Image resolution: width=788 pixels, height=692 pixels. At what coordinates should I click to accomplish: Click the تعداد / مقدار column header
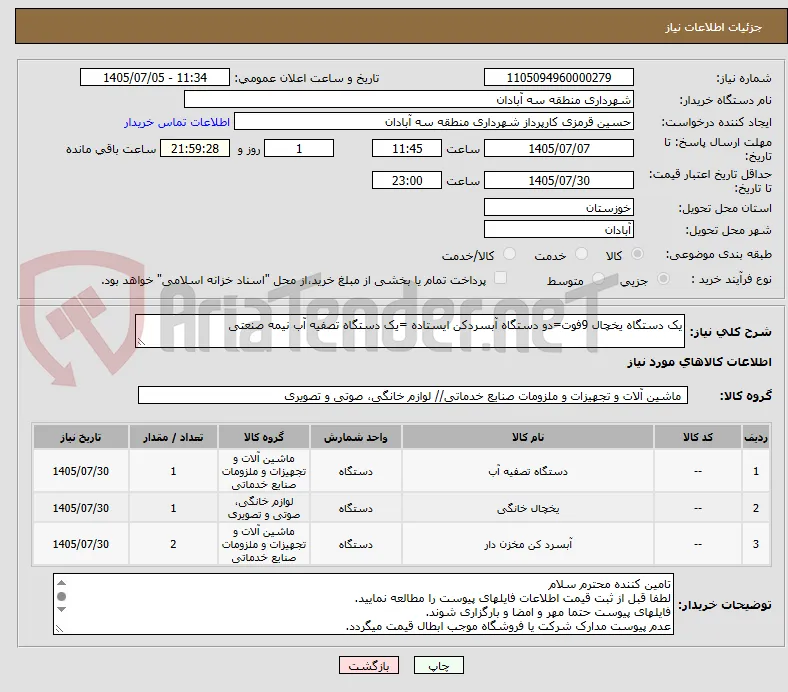pos(173,437)
